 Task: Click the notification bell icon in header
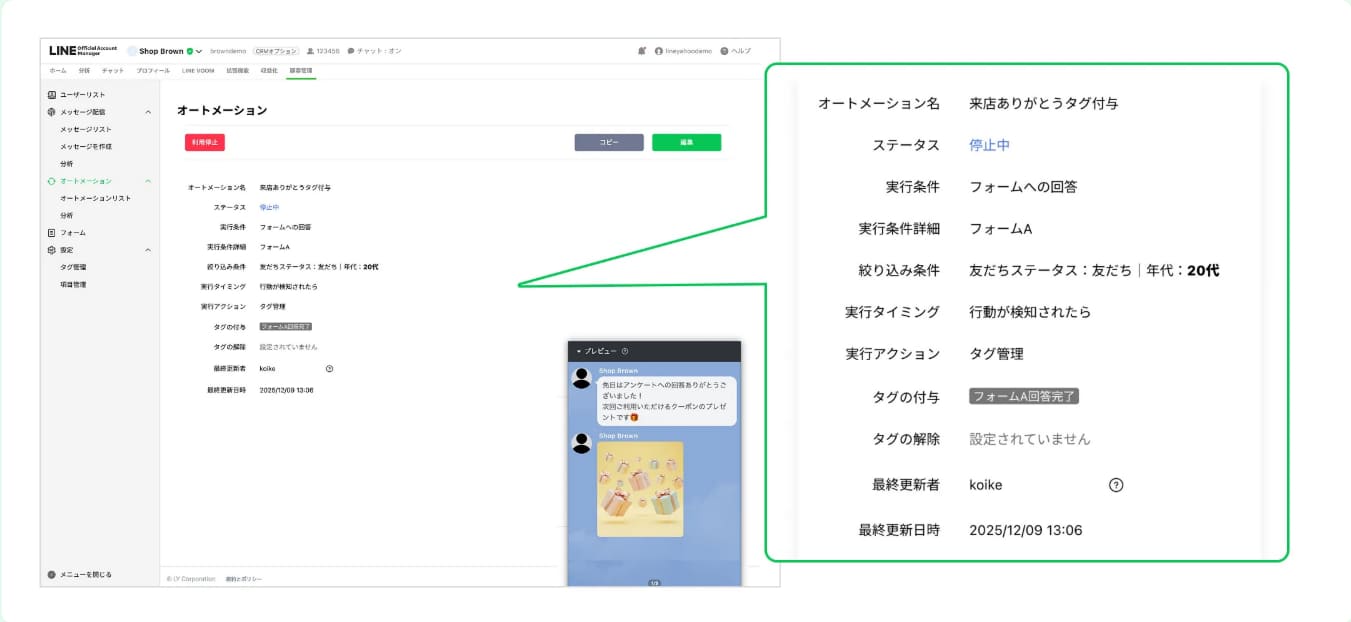tap(641, 51)
